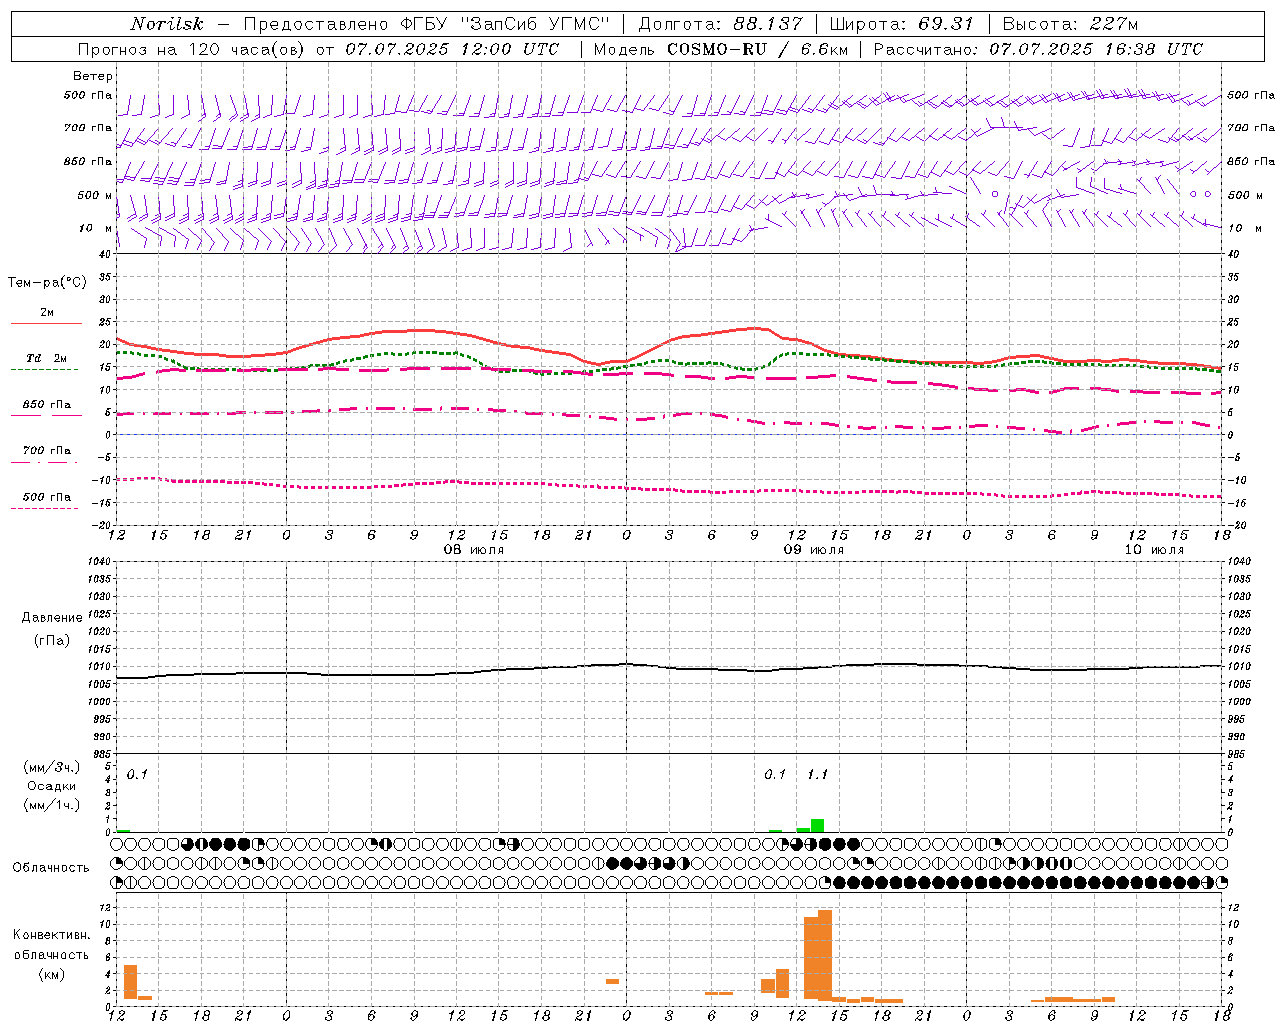Click '1040' on the left pressure axis

(x=99, y=562)
